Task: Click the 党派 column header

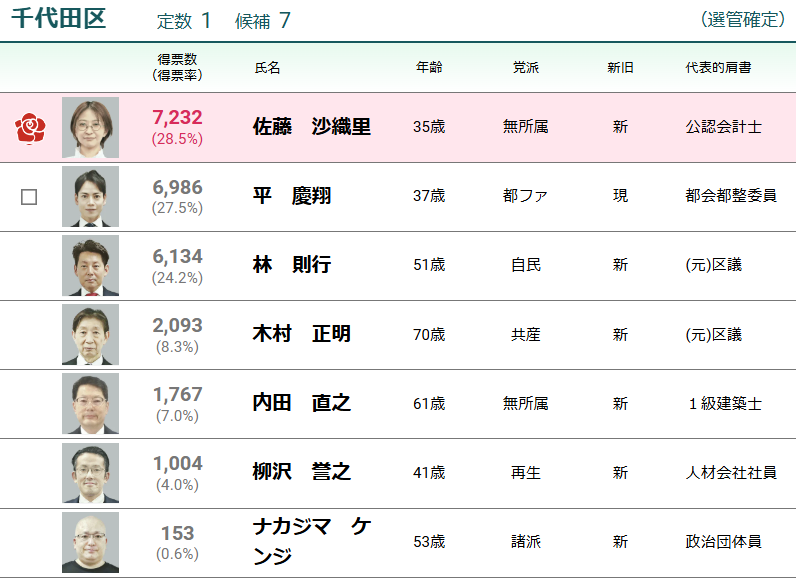Action: [x=525, y=68]
